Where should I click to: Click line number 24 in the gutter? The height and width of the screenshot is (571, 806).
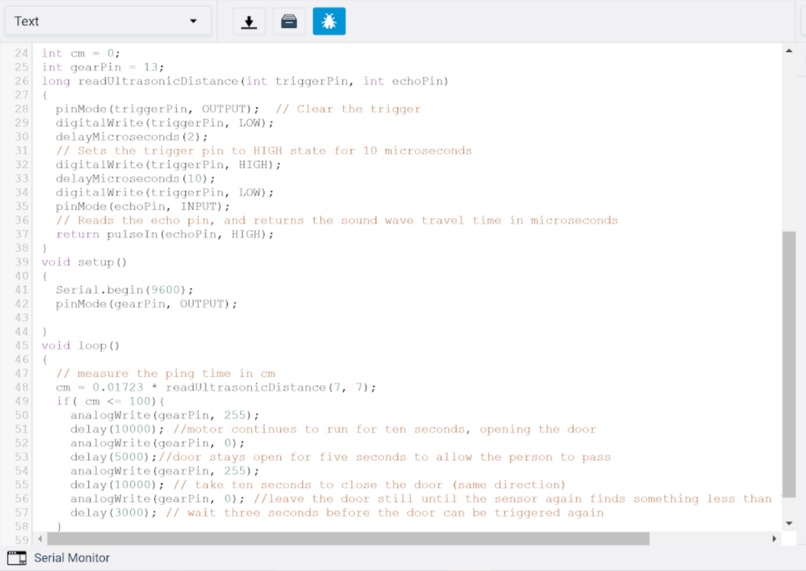pyautogui.click(x=21, y=53)
